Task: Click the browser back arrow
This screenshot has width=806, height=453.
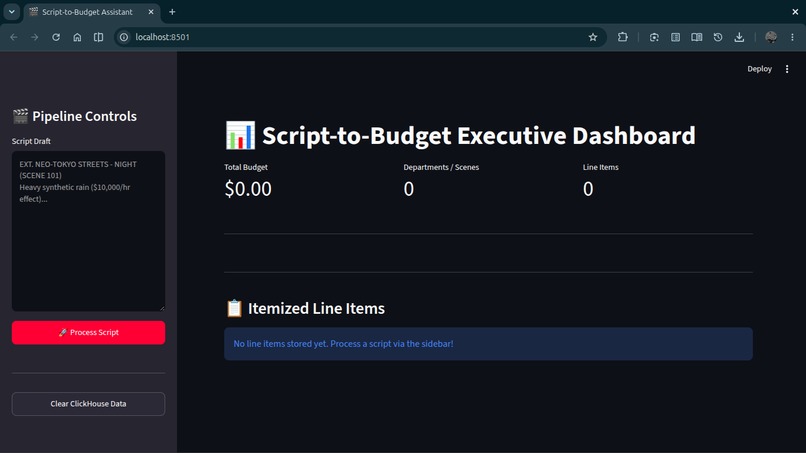Action: (x=14, y=37)
